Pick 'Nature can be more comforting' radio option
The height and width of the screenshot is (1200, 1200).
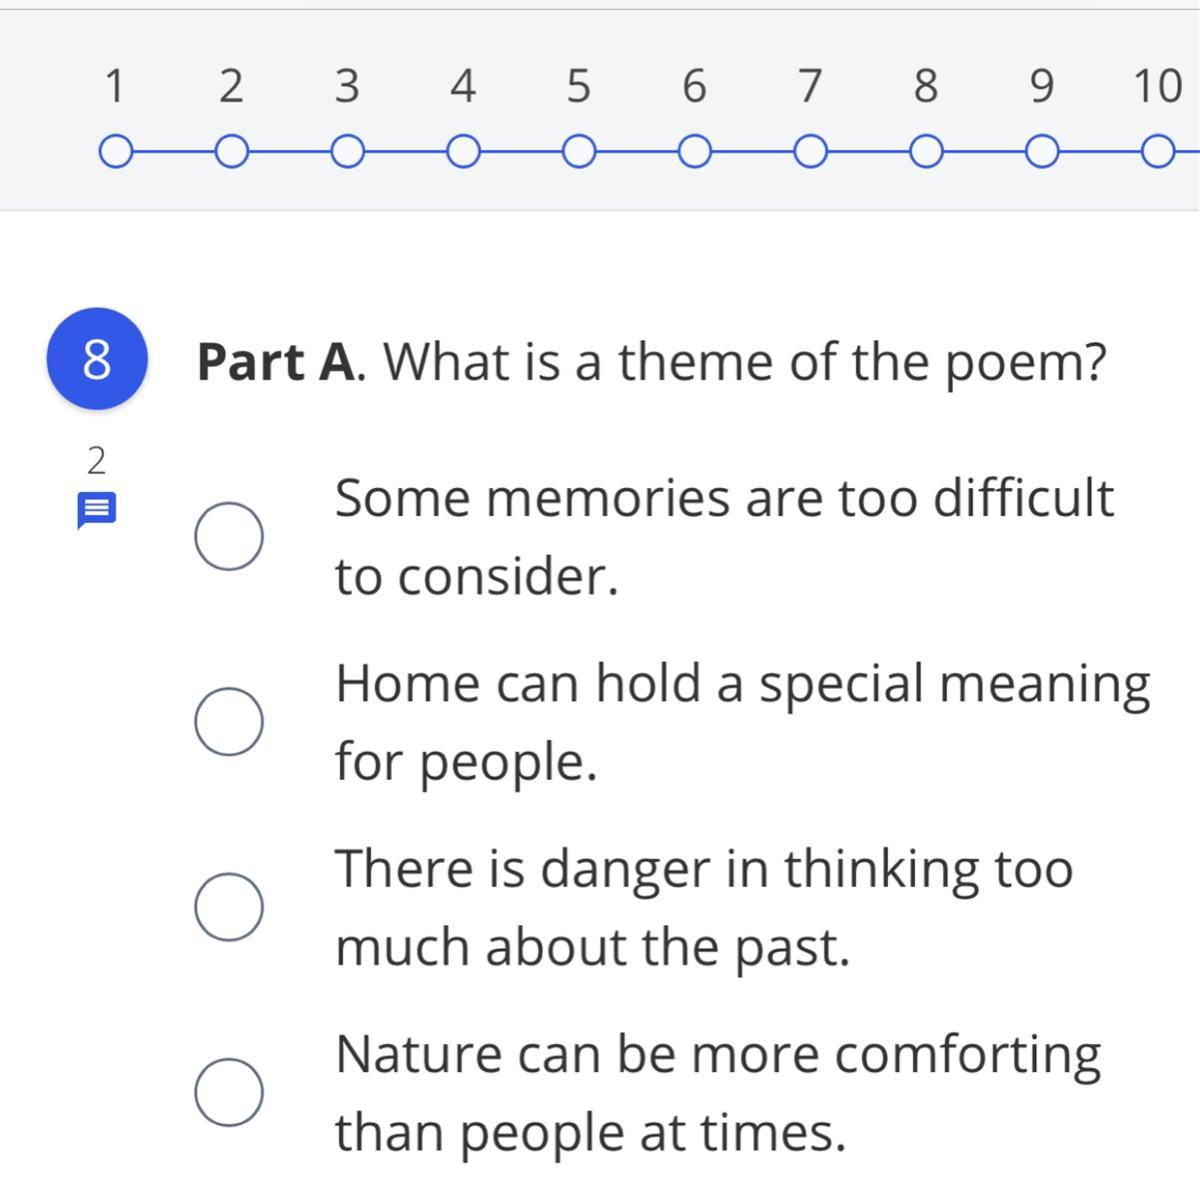pyautogui.click(x=229, y=1092)
